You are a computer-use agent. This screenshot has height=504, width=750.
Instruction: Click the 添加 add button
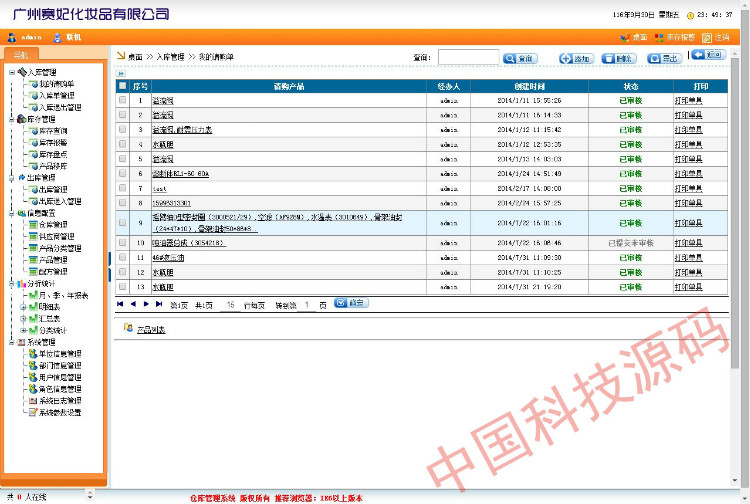click(x=575, y=59)
